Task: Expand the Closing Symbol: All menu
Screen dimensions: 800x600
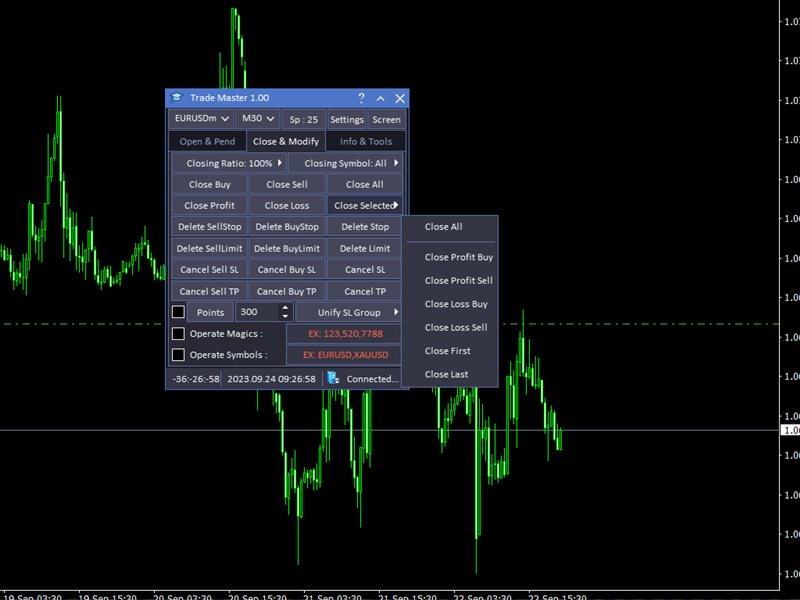Action: 346,163
